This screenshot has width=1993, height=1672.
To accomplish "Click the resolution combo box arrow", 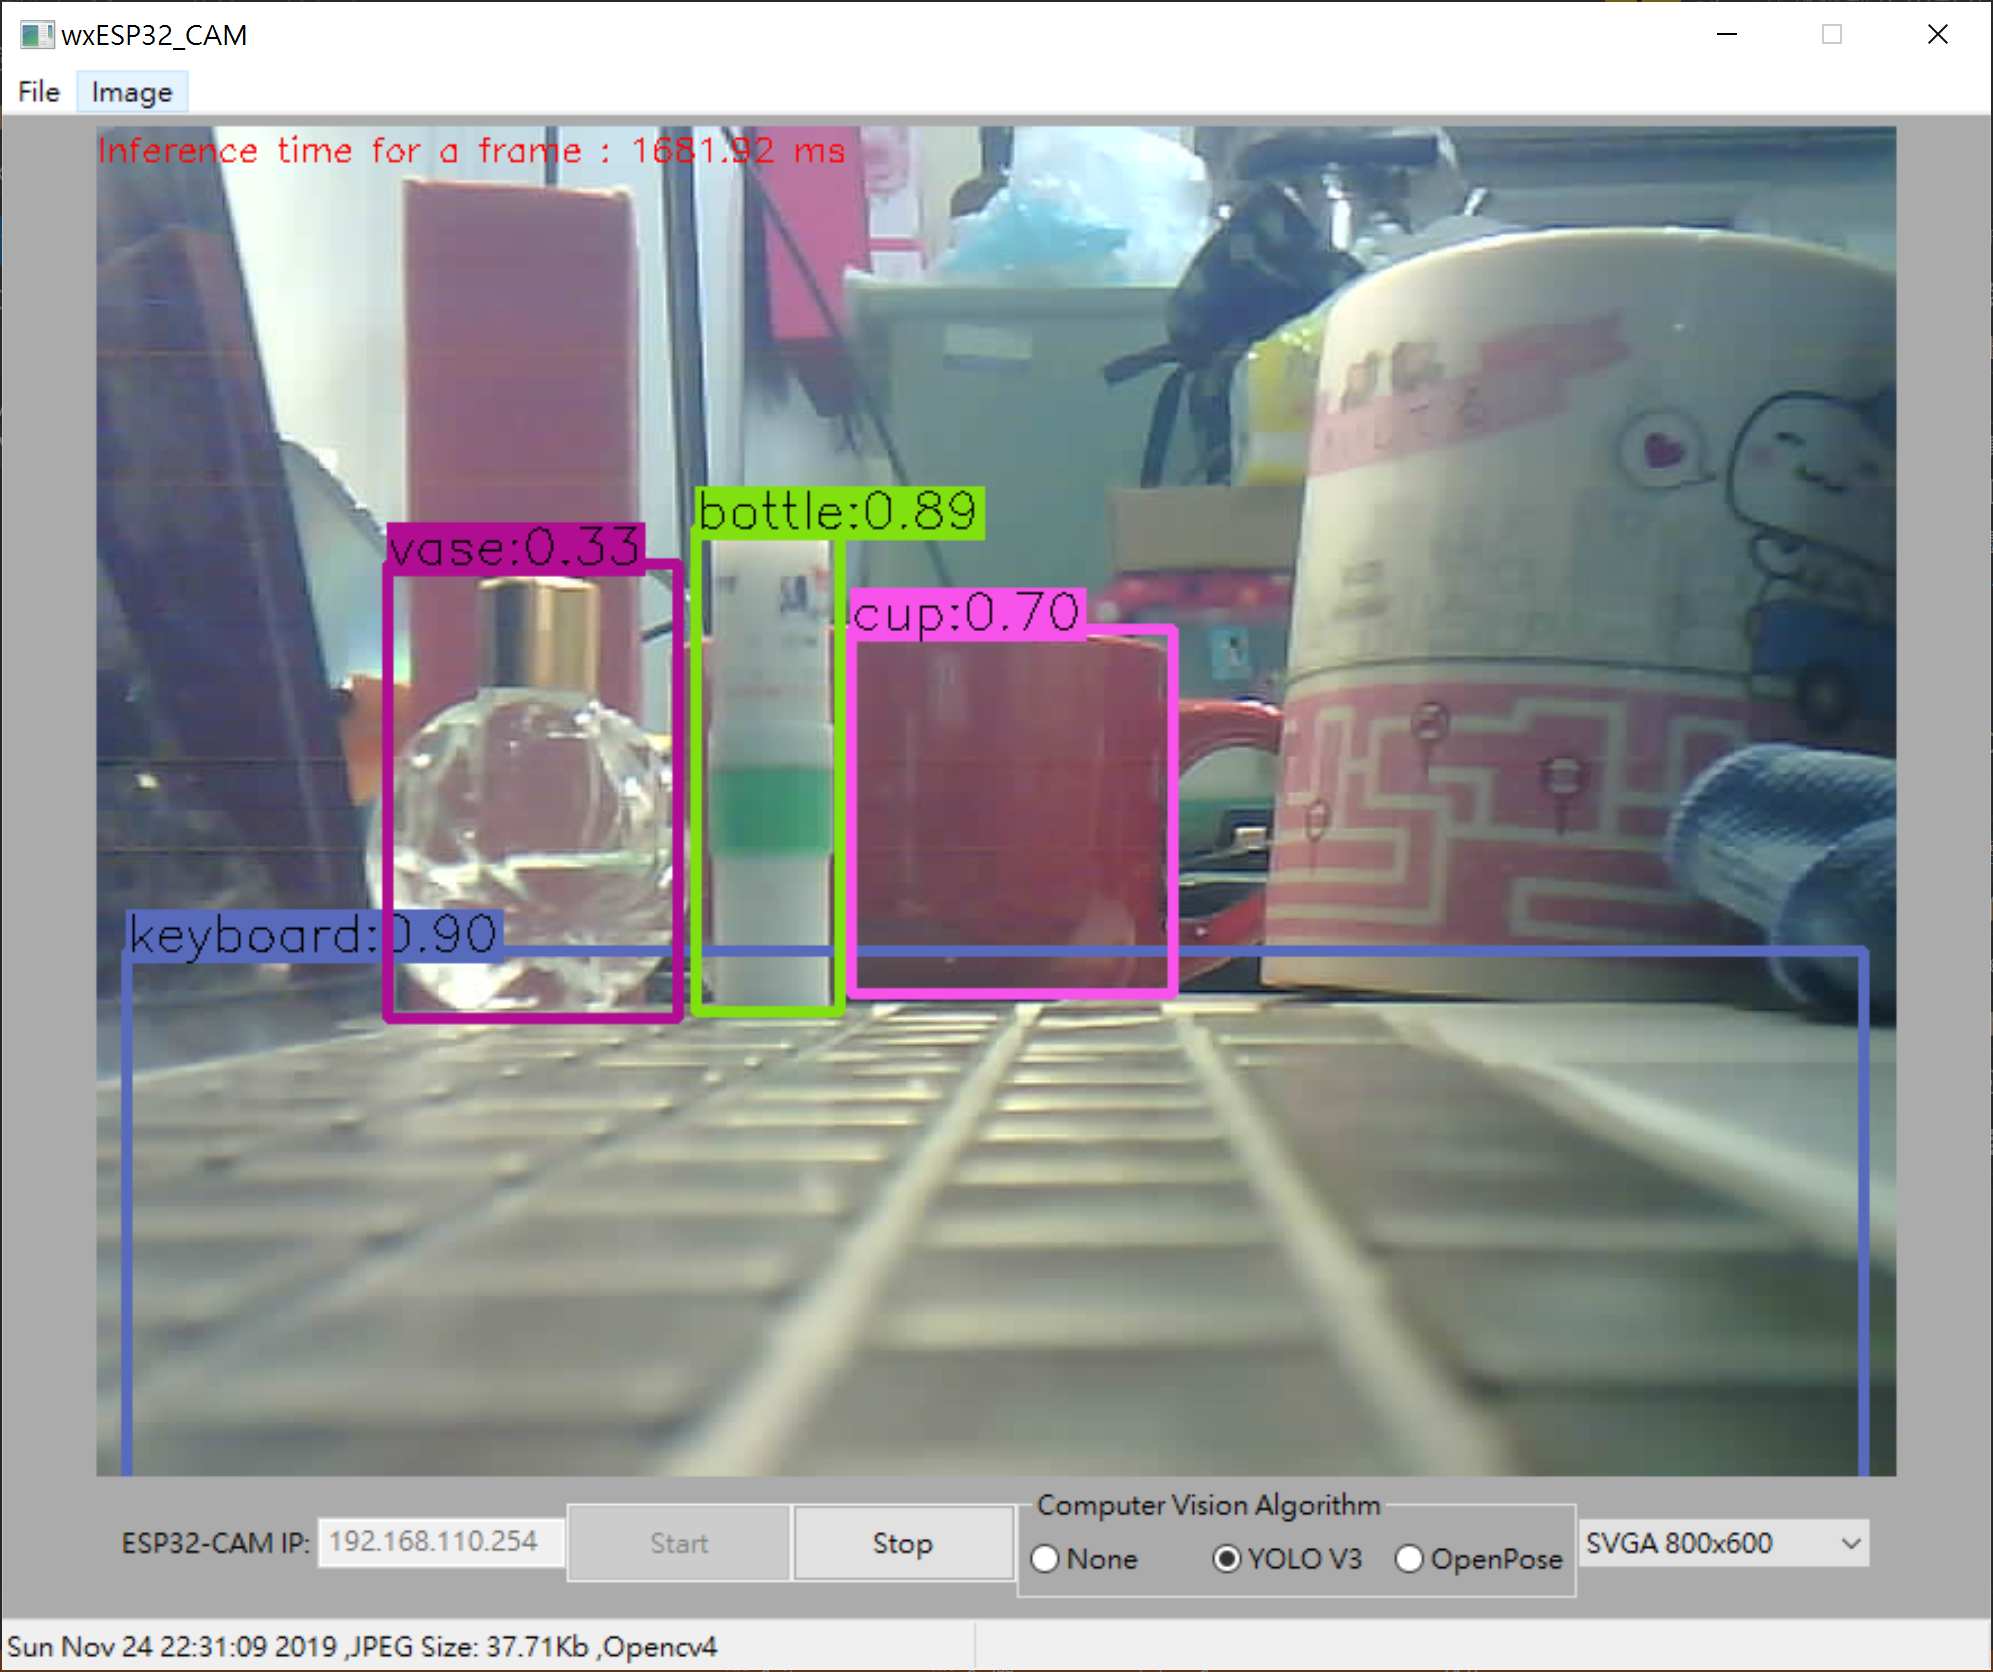I will tap(1851, 1543).
